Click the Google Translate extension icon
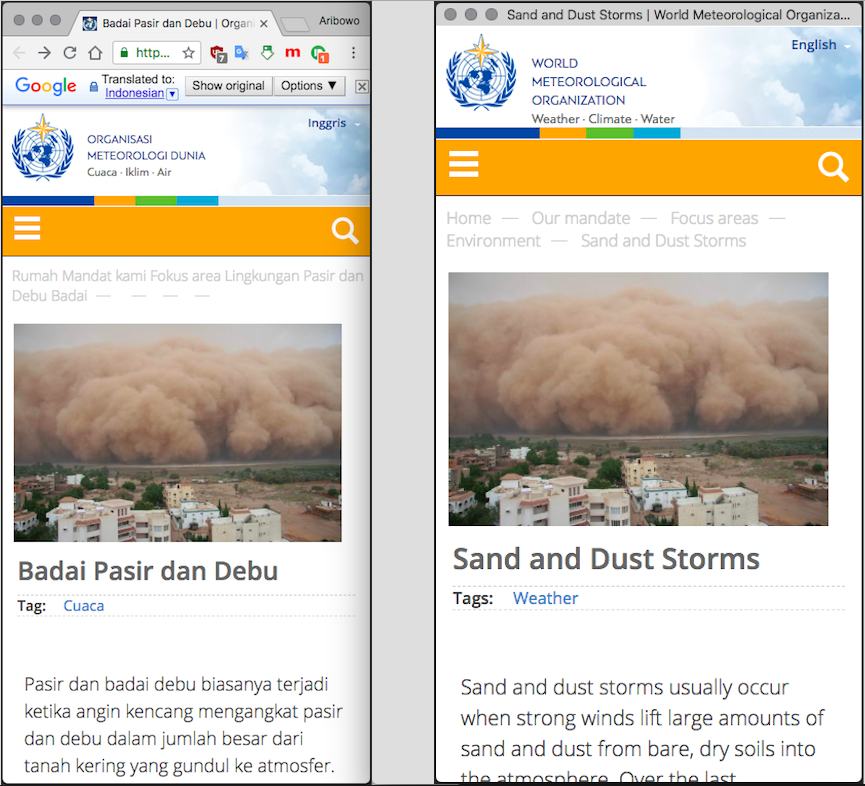The height and width of the screenshot is (786, 865). [242, 53]
